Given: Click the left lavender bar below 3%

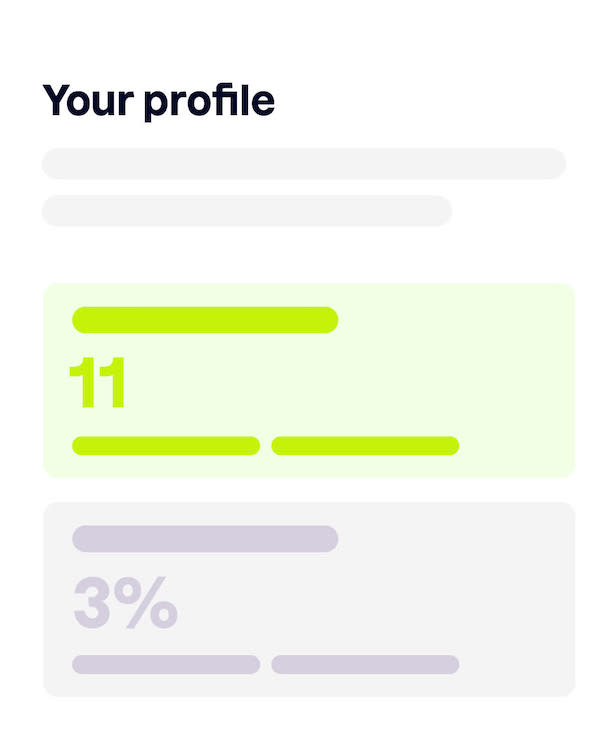Looking at the screenshot, I should click(x=166, y=665).
